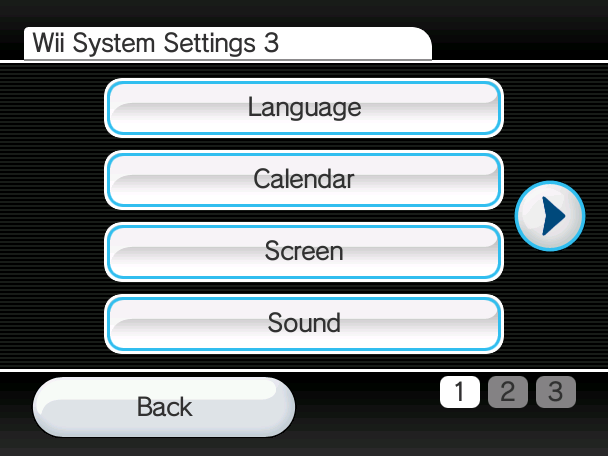Jump to page 3 indicator
Viewport: 608px width, 456px height.
[x=556, y=392]
